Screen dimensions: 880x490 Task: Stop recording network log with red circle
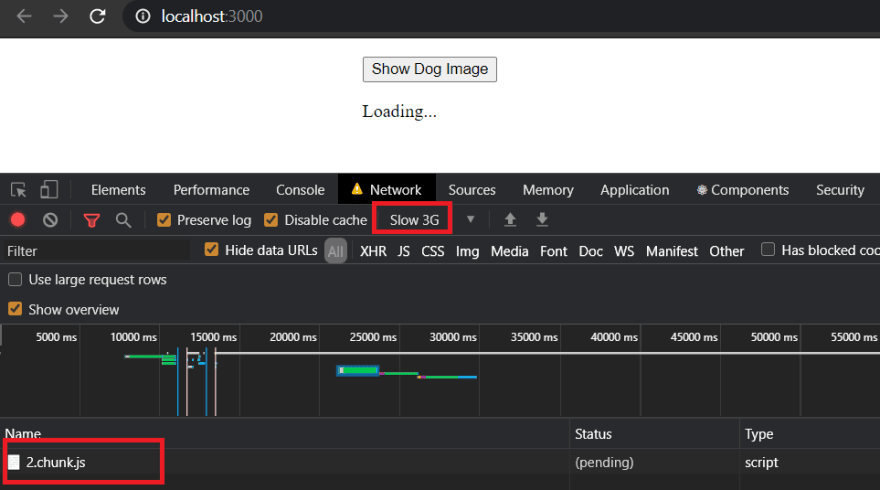18,220
